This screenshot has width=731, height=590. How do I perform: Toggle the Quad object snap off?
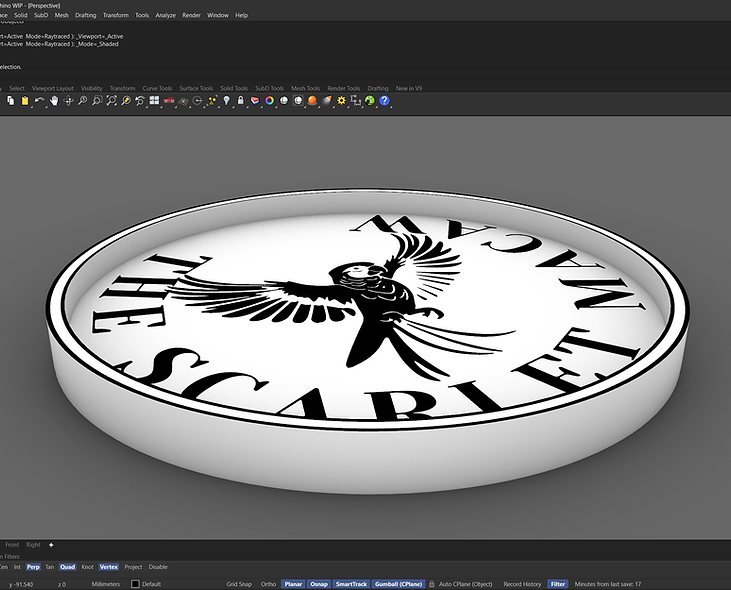coord(67,567)
